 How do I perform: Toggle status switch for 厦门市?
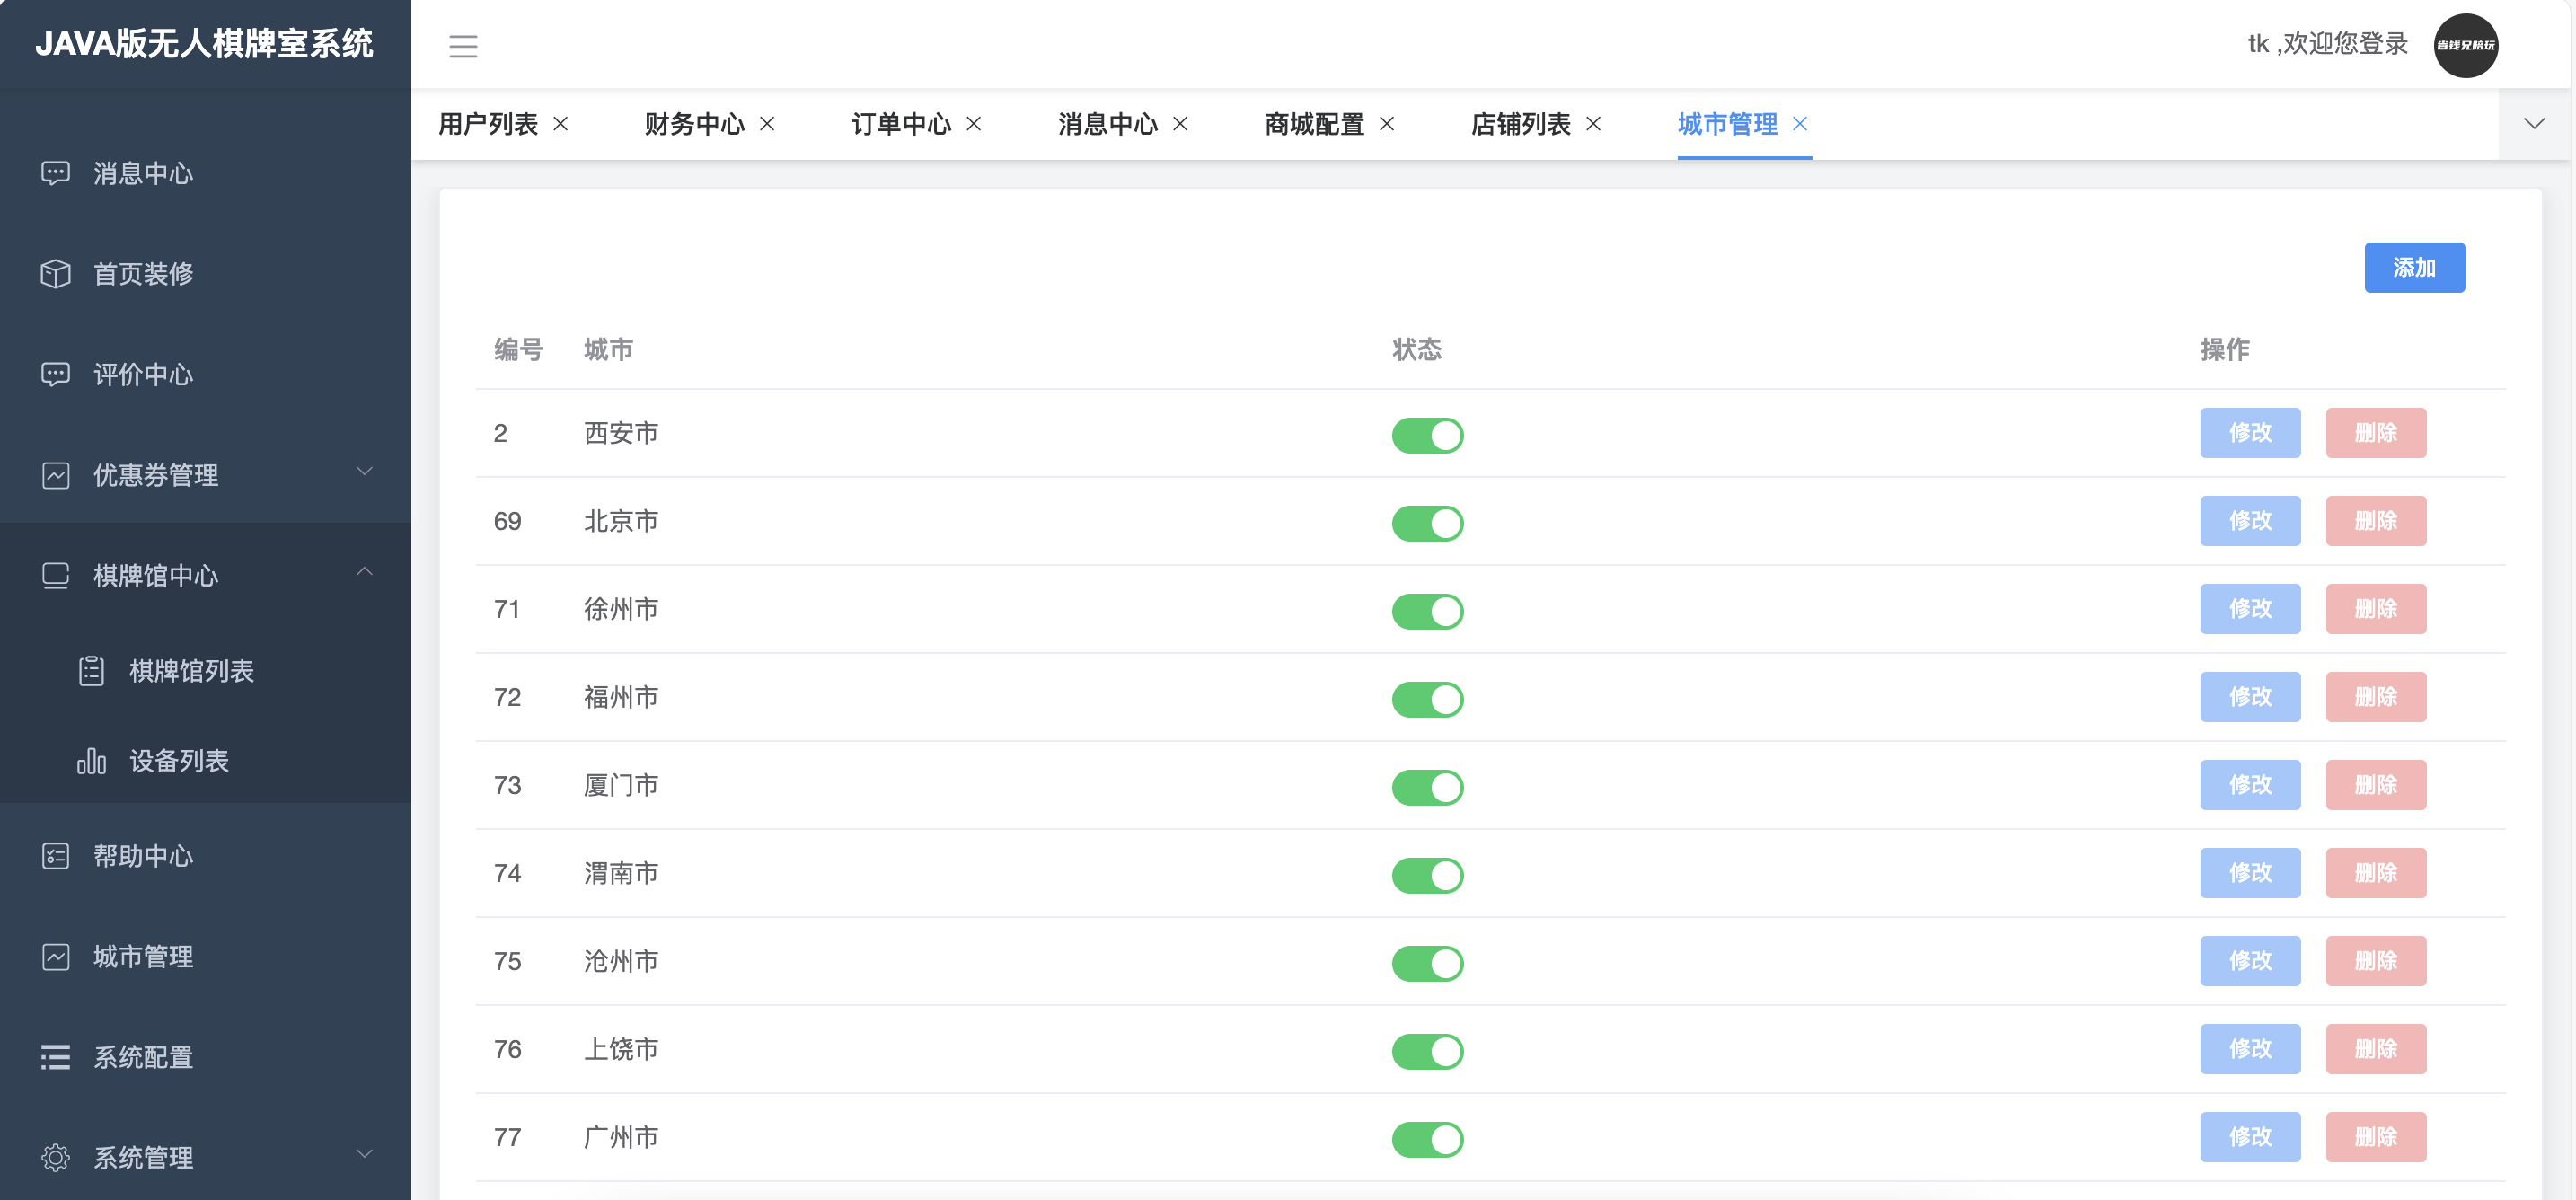pyautogui.click(x=1428, y=787)
